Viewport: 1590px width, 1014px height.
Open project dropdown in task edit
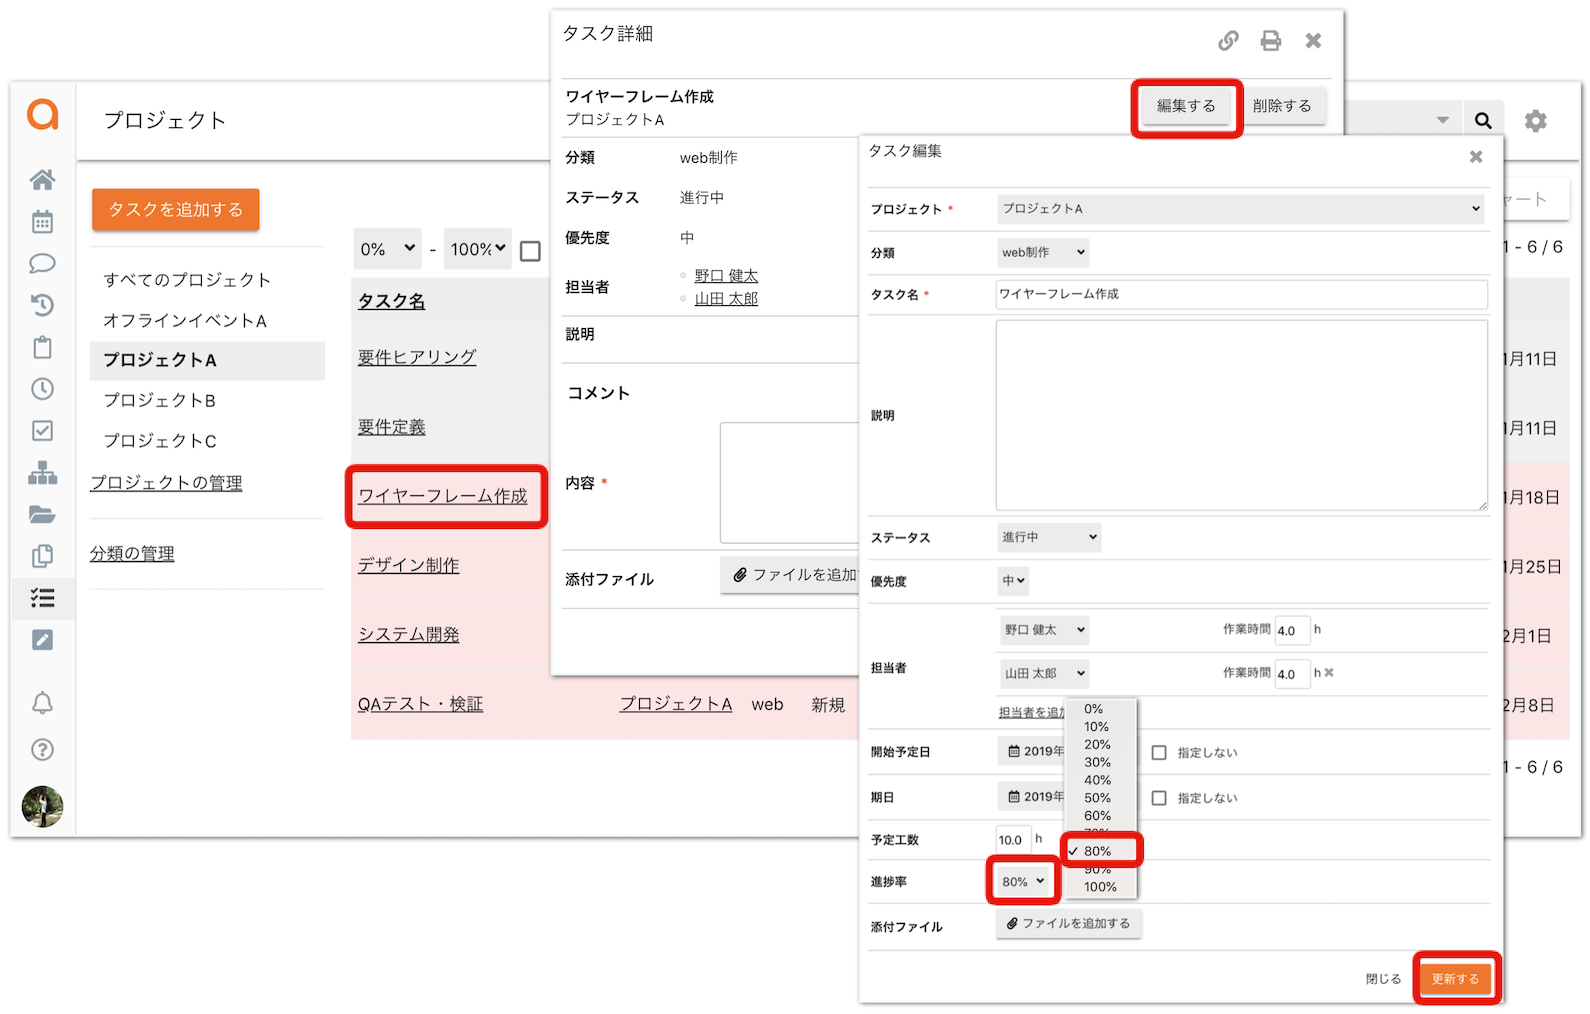(1241, 209)
